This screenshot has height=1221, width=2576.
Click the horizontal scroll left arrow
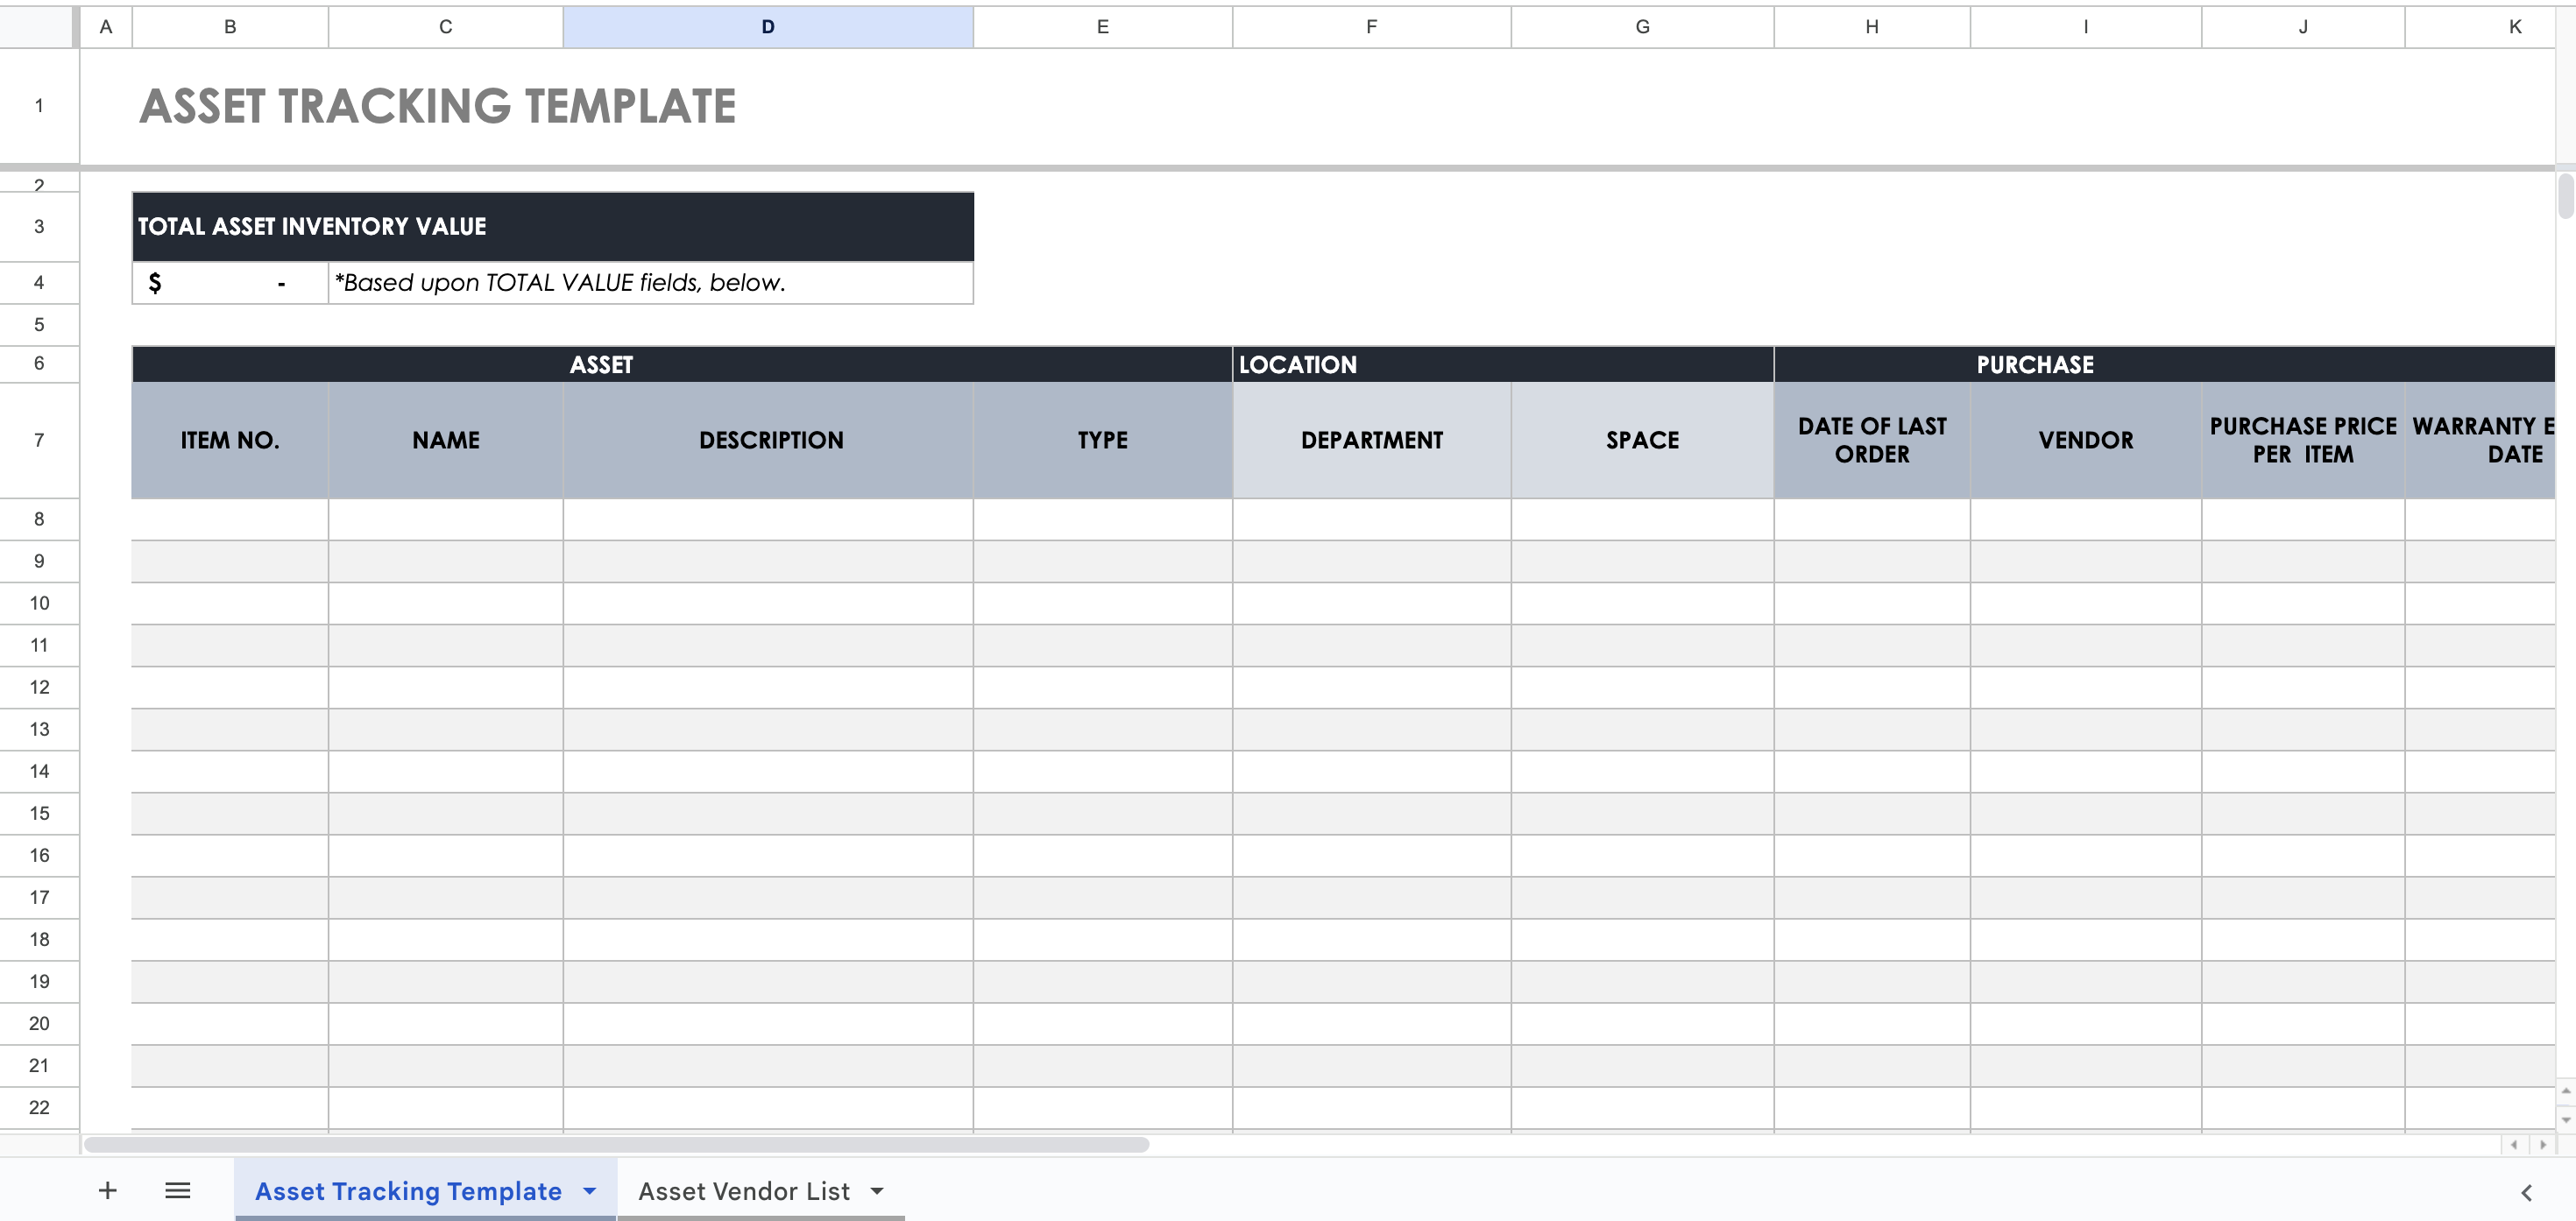coord(2514,1144)
